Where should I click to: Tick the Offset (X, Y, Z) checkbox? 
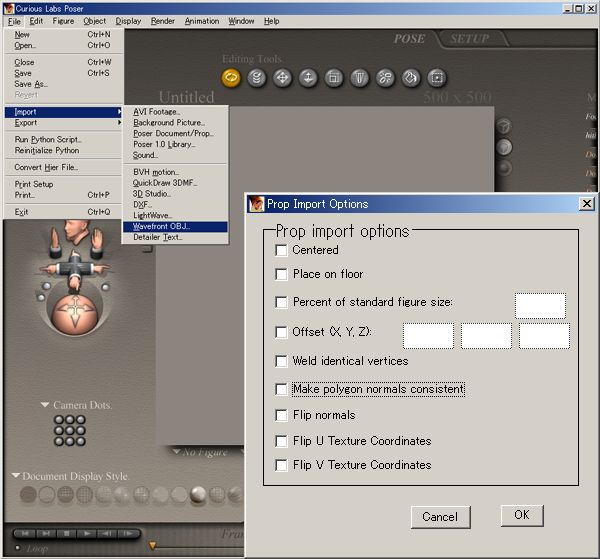[x=281, y=332]
